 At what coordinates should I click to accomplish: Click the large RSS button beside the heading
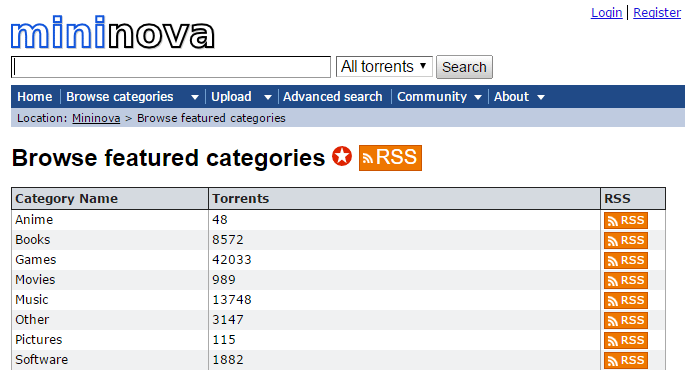[390, 158]
